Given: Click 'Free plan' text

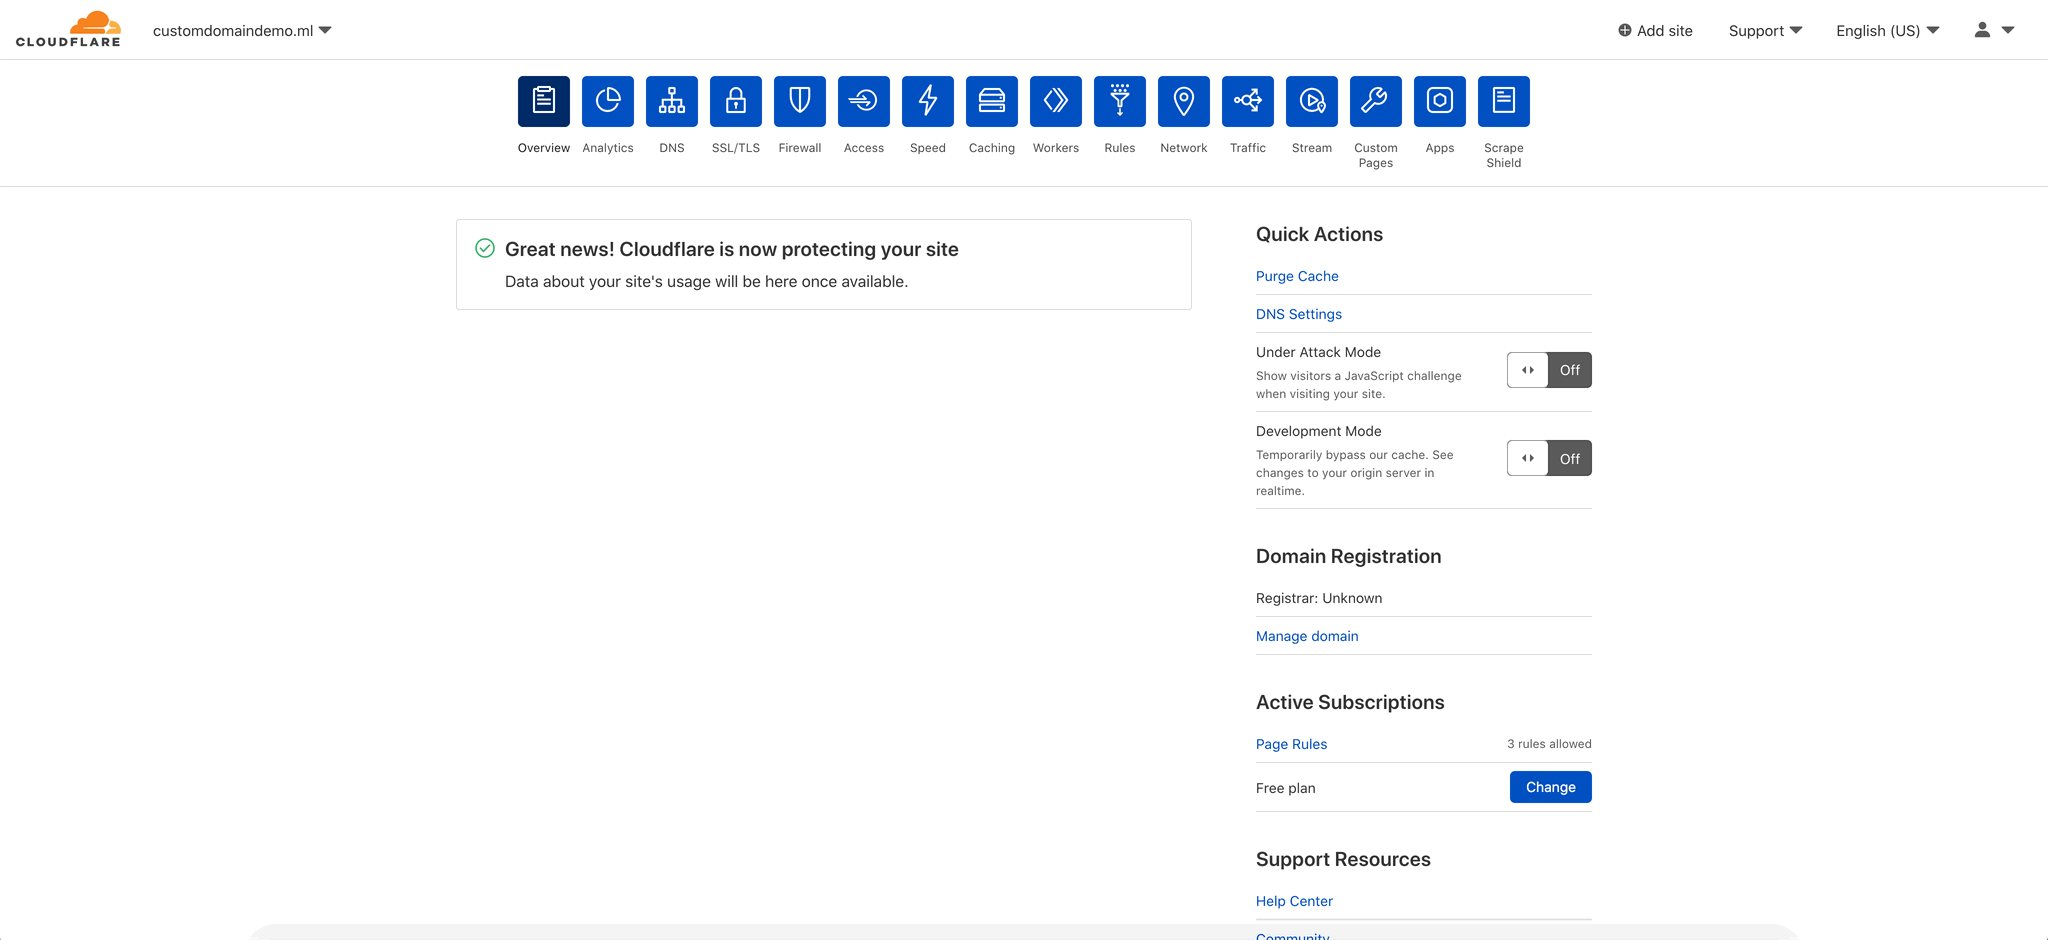Looking at the screenshot, I should (1286, 788).
